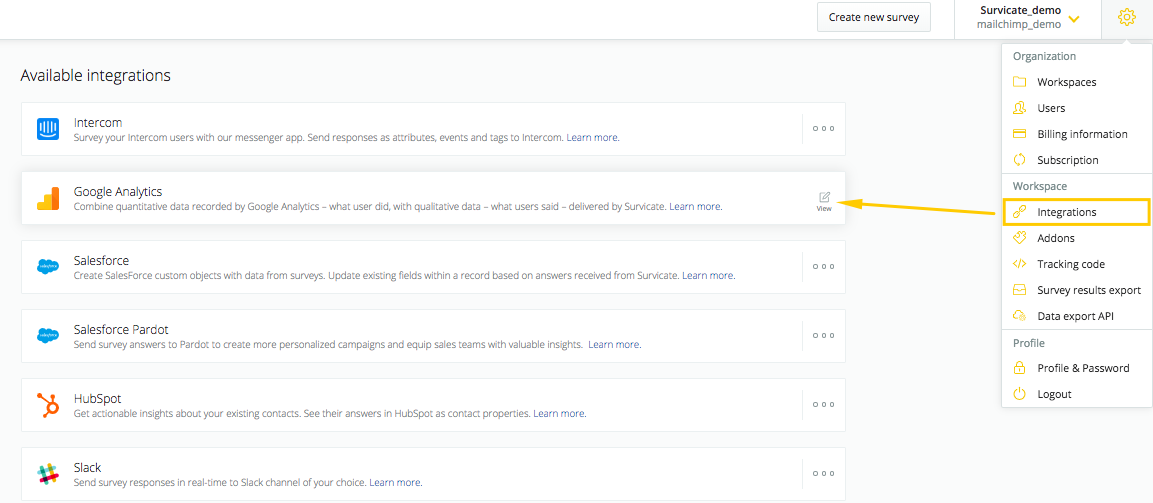
Task: Click the Tracking code brackets icon
Action: pos(1019,263)
